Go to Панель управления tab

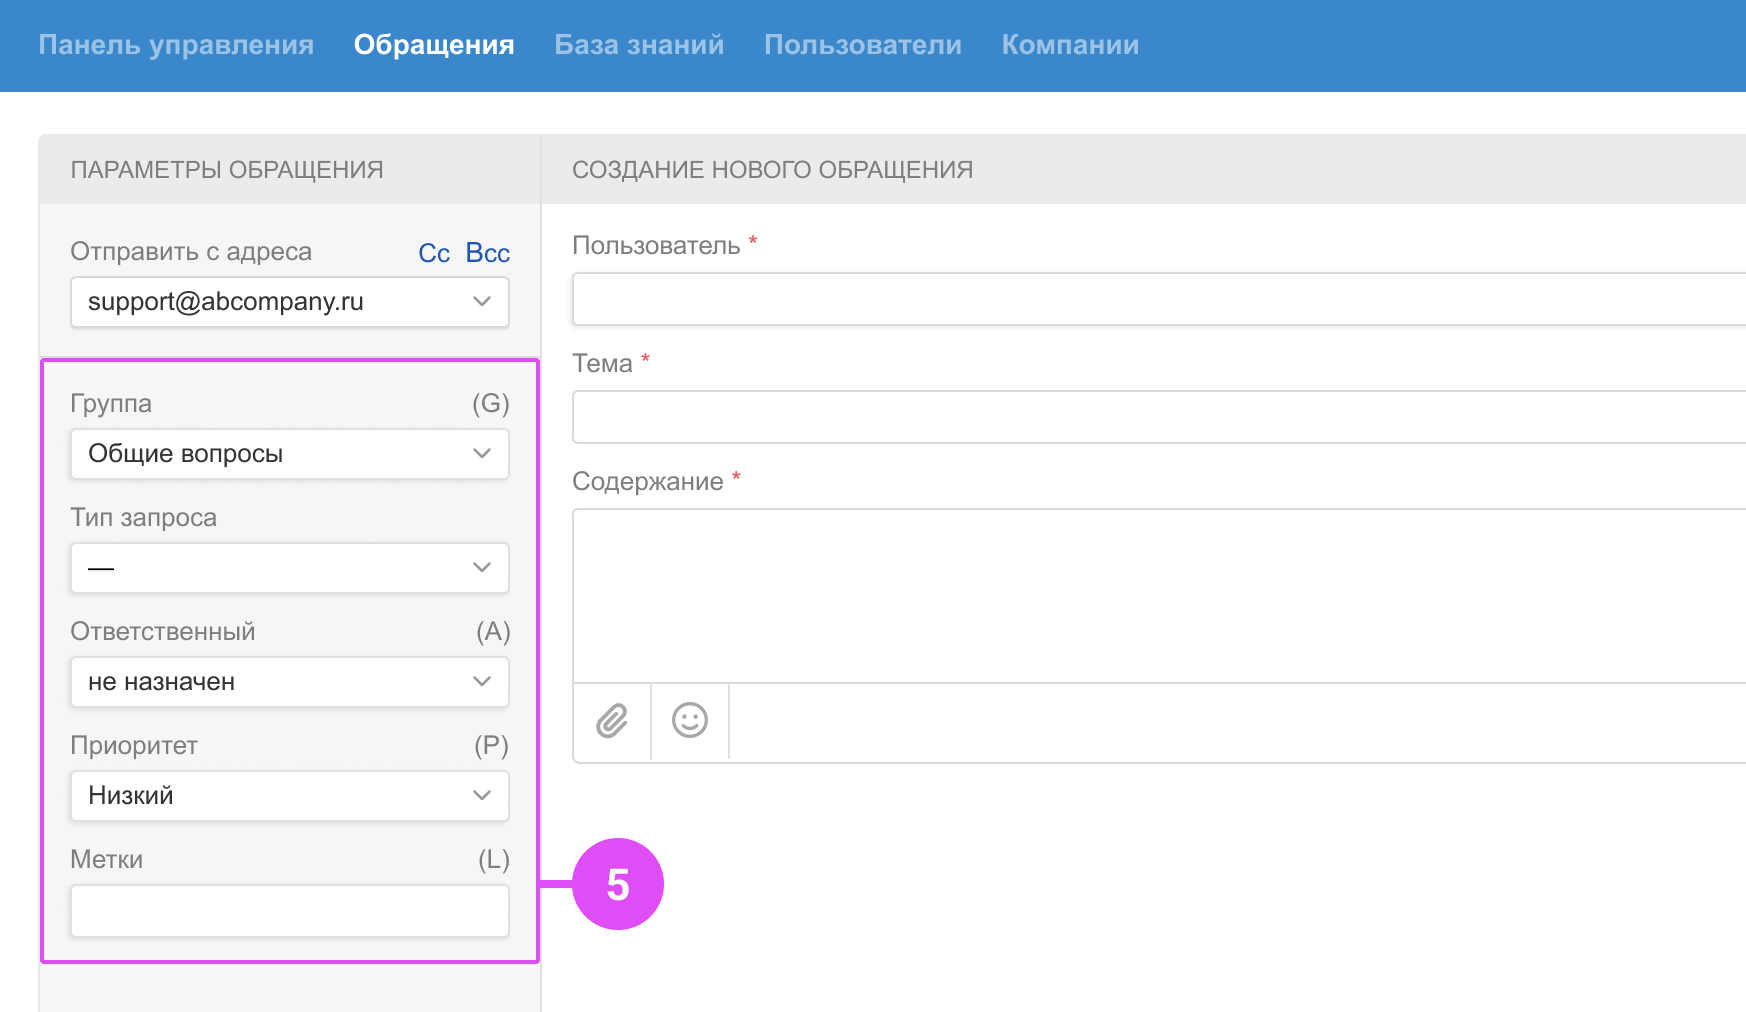pos(176,45)
